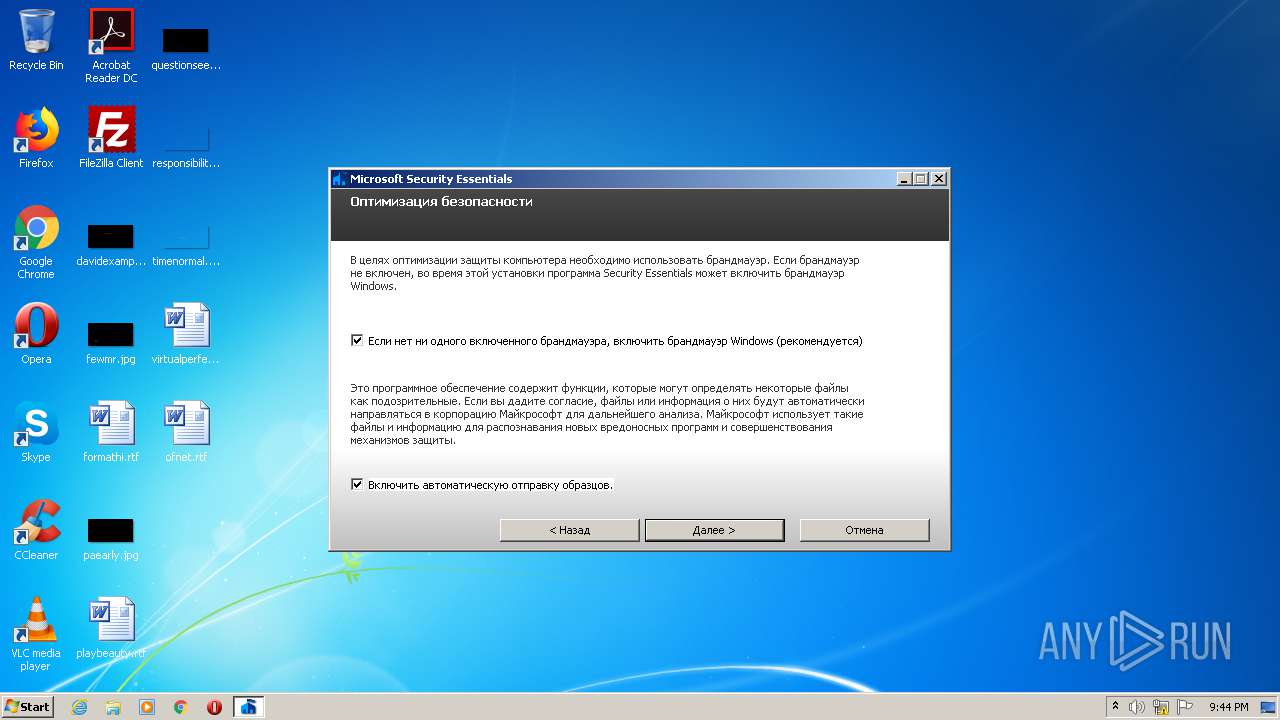Click 'Microsoft Security Essentials' title bar text
1280x720 pixels.
click(x=431, y=179)
